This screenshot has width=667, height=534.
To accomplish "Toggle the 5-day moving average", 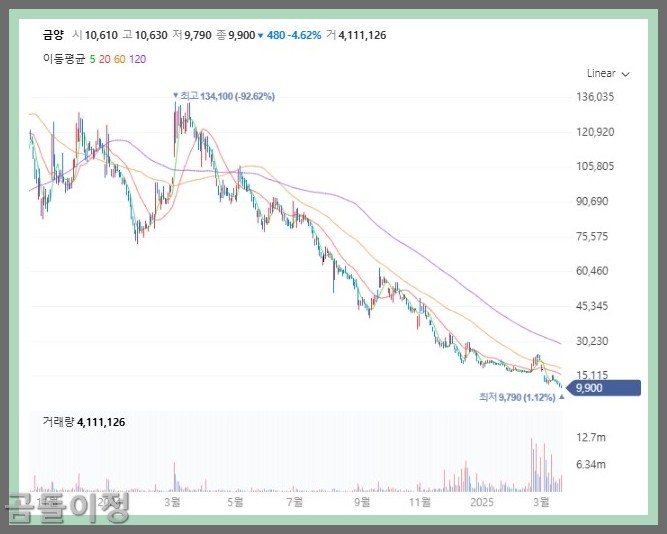I will 92,59.
